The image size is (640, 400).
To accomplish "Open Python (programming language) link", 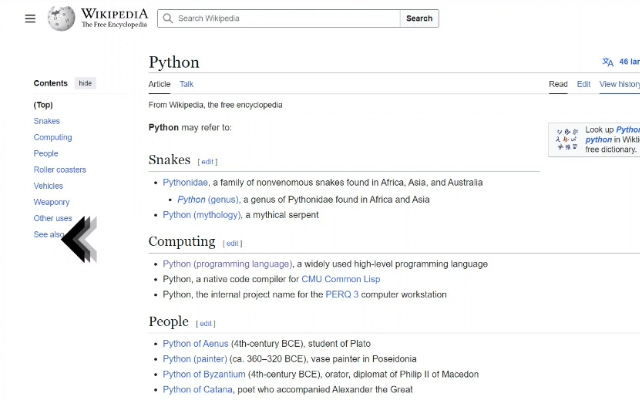I will point(227,264).
